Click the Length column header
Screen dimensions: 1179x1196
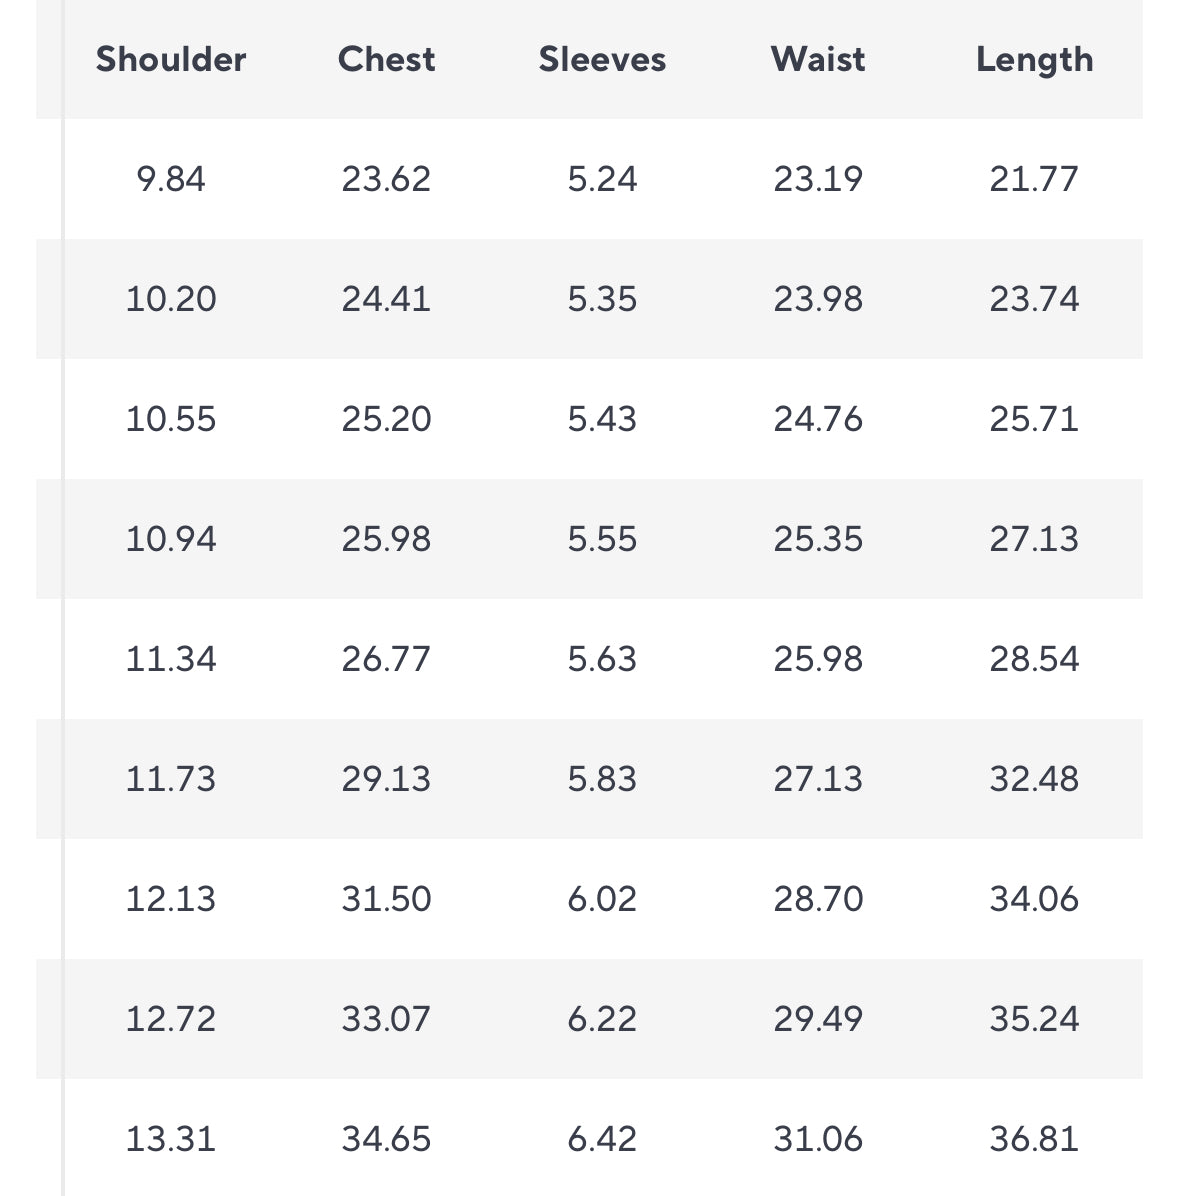click(x=1034, y=60)
